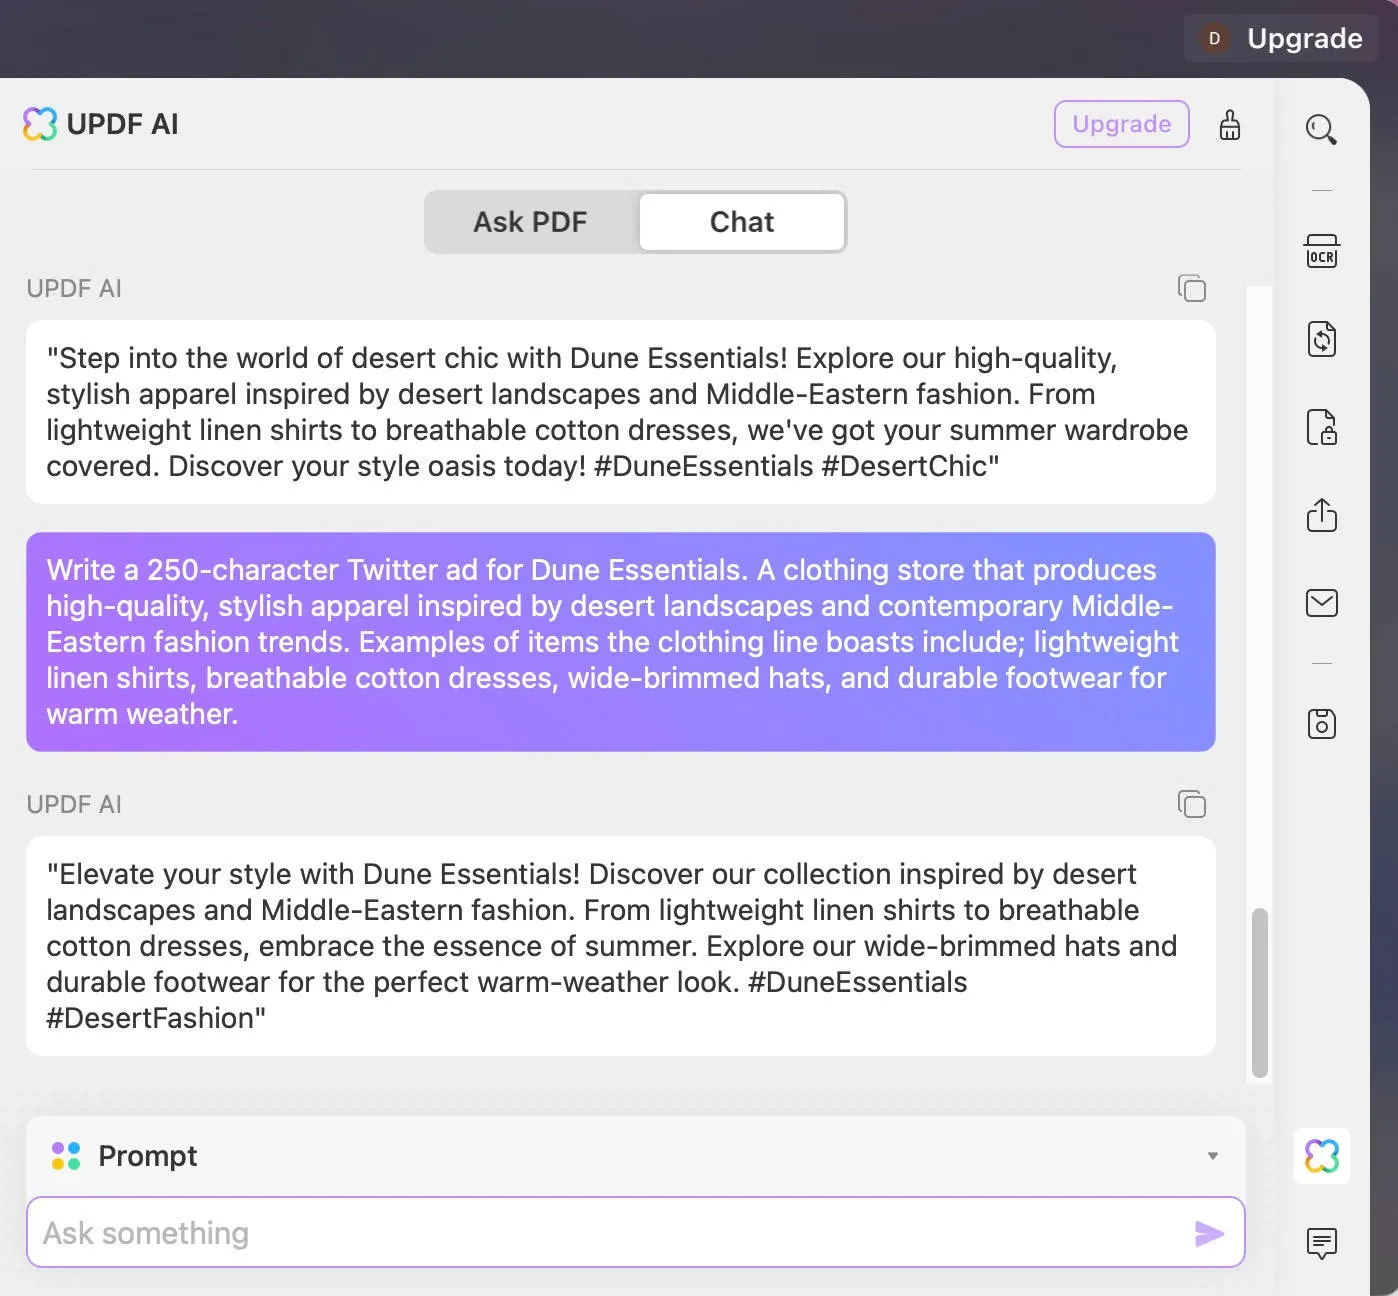
Task: Click the save file disk icon
Action: tap(1322, 723)
